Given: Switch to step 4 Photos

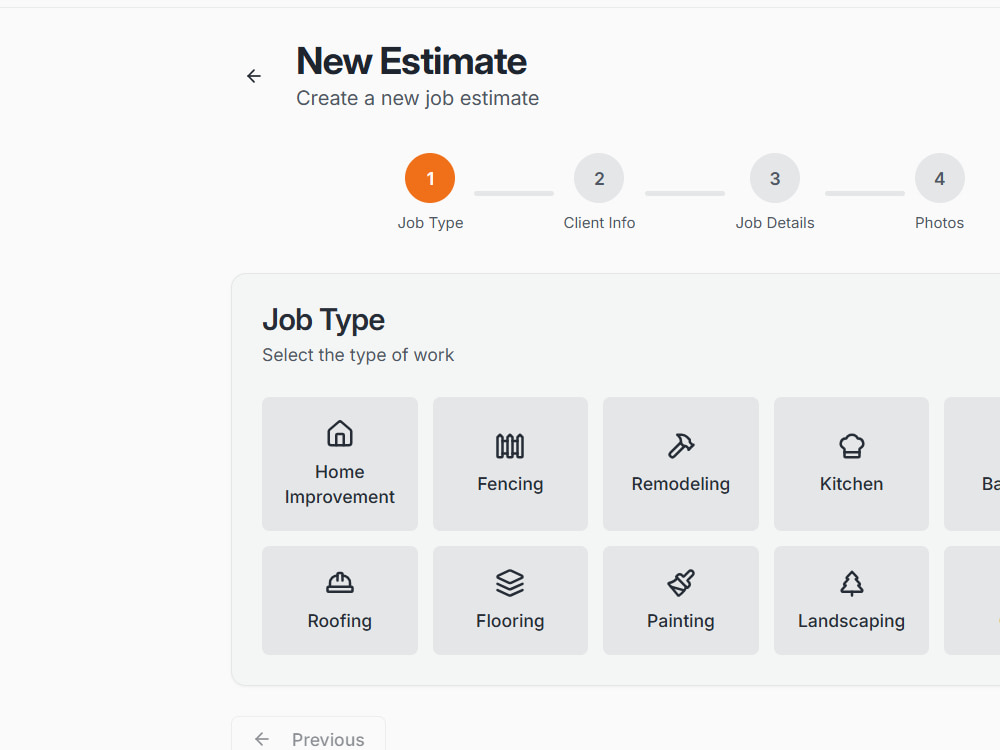Looking at the screenshot, I should (939, 178).
